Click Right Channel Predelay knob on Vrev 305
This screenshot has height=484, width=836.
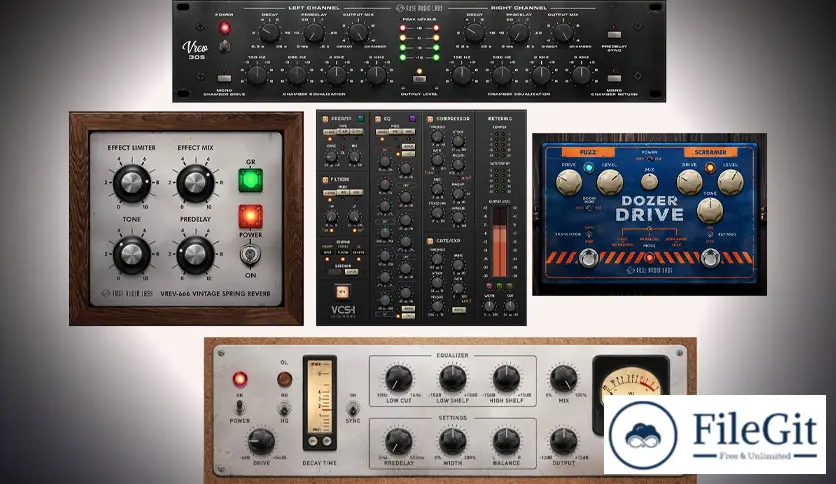pyautogui.click(x=518, y=33)
